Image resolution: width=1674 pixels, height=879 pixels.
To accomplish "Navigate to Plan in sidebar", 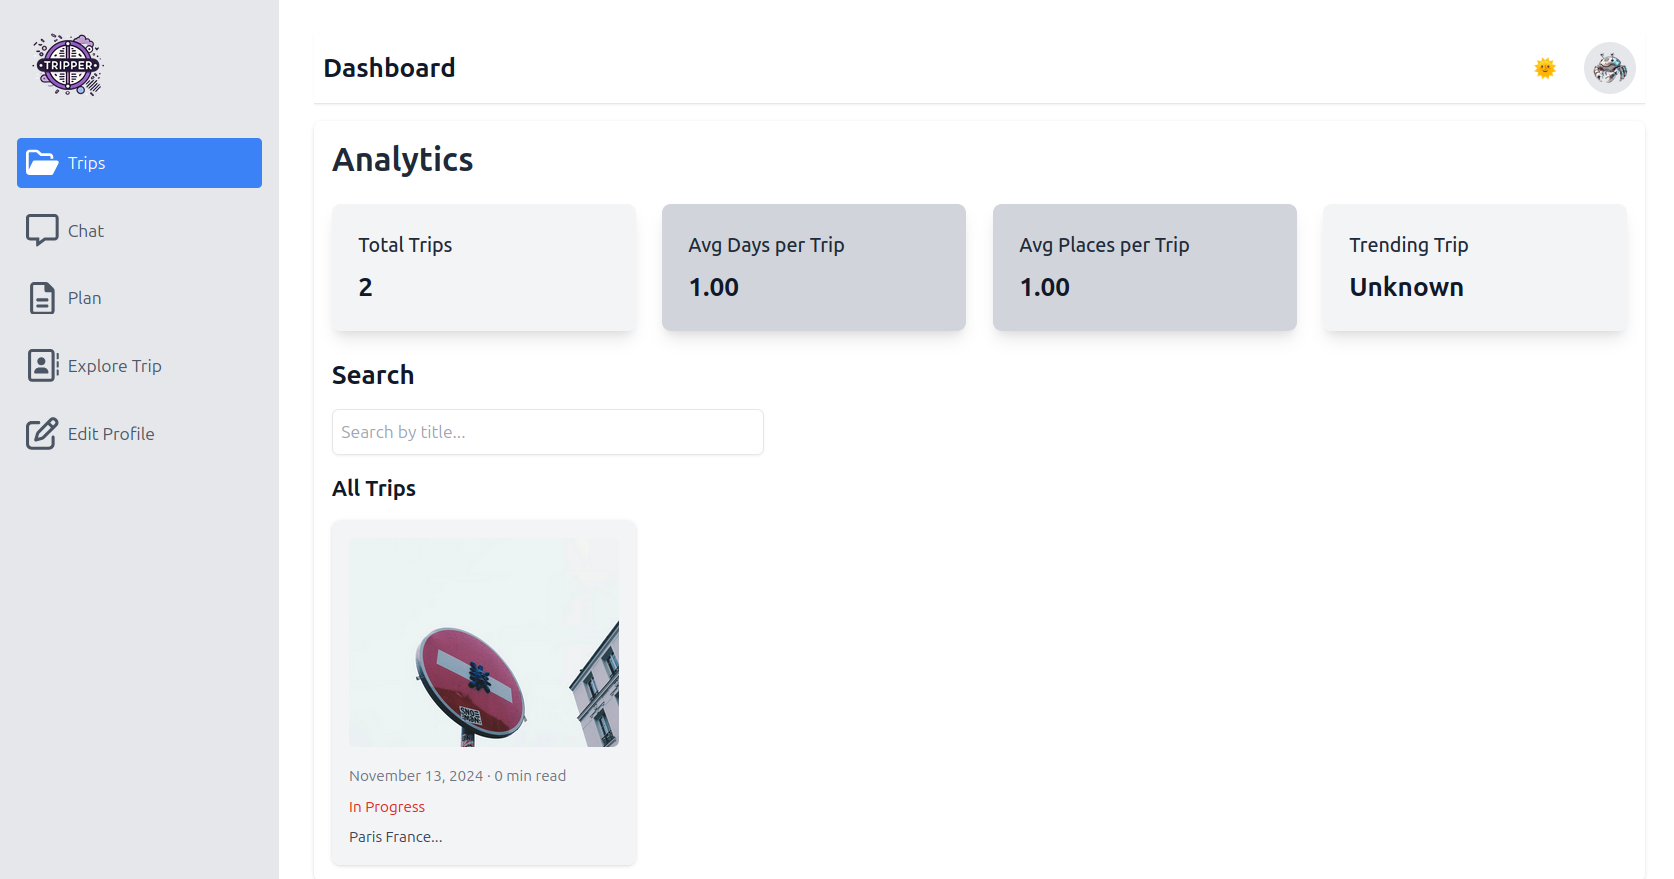I will tap(85, 298).
